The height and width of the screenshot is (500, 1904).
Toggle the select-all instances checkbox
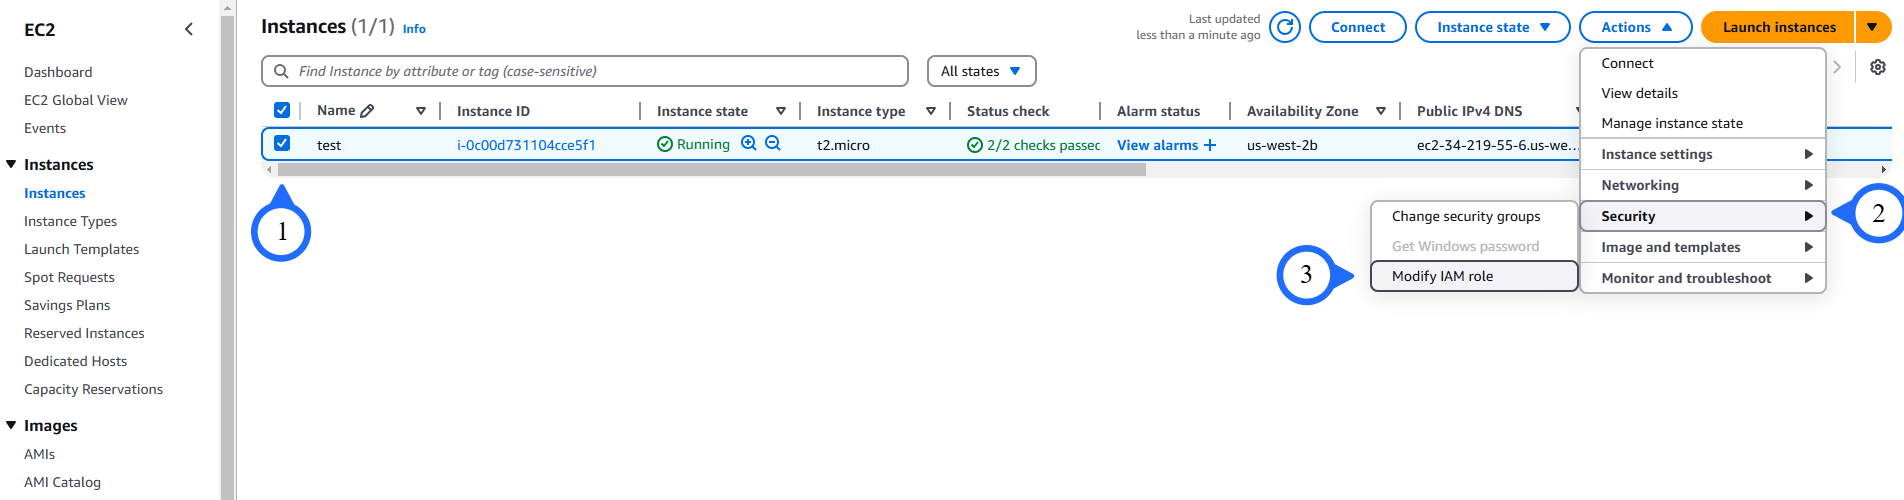tap(282, 110)
